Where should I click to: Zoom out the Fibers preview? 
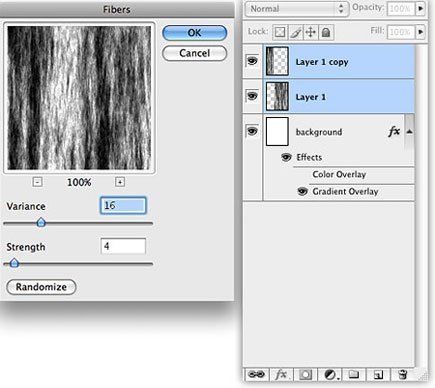[38, 182]
